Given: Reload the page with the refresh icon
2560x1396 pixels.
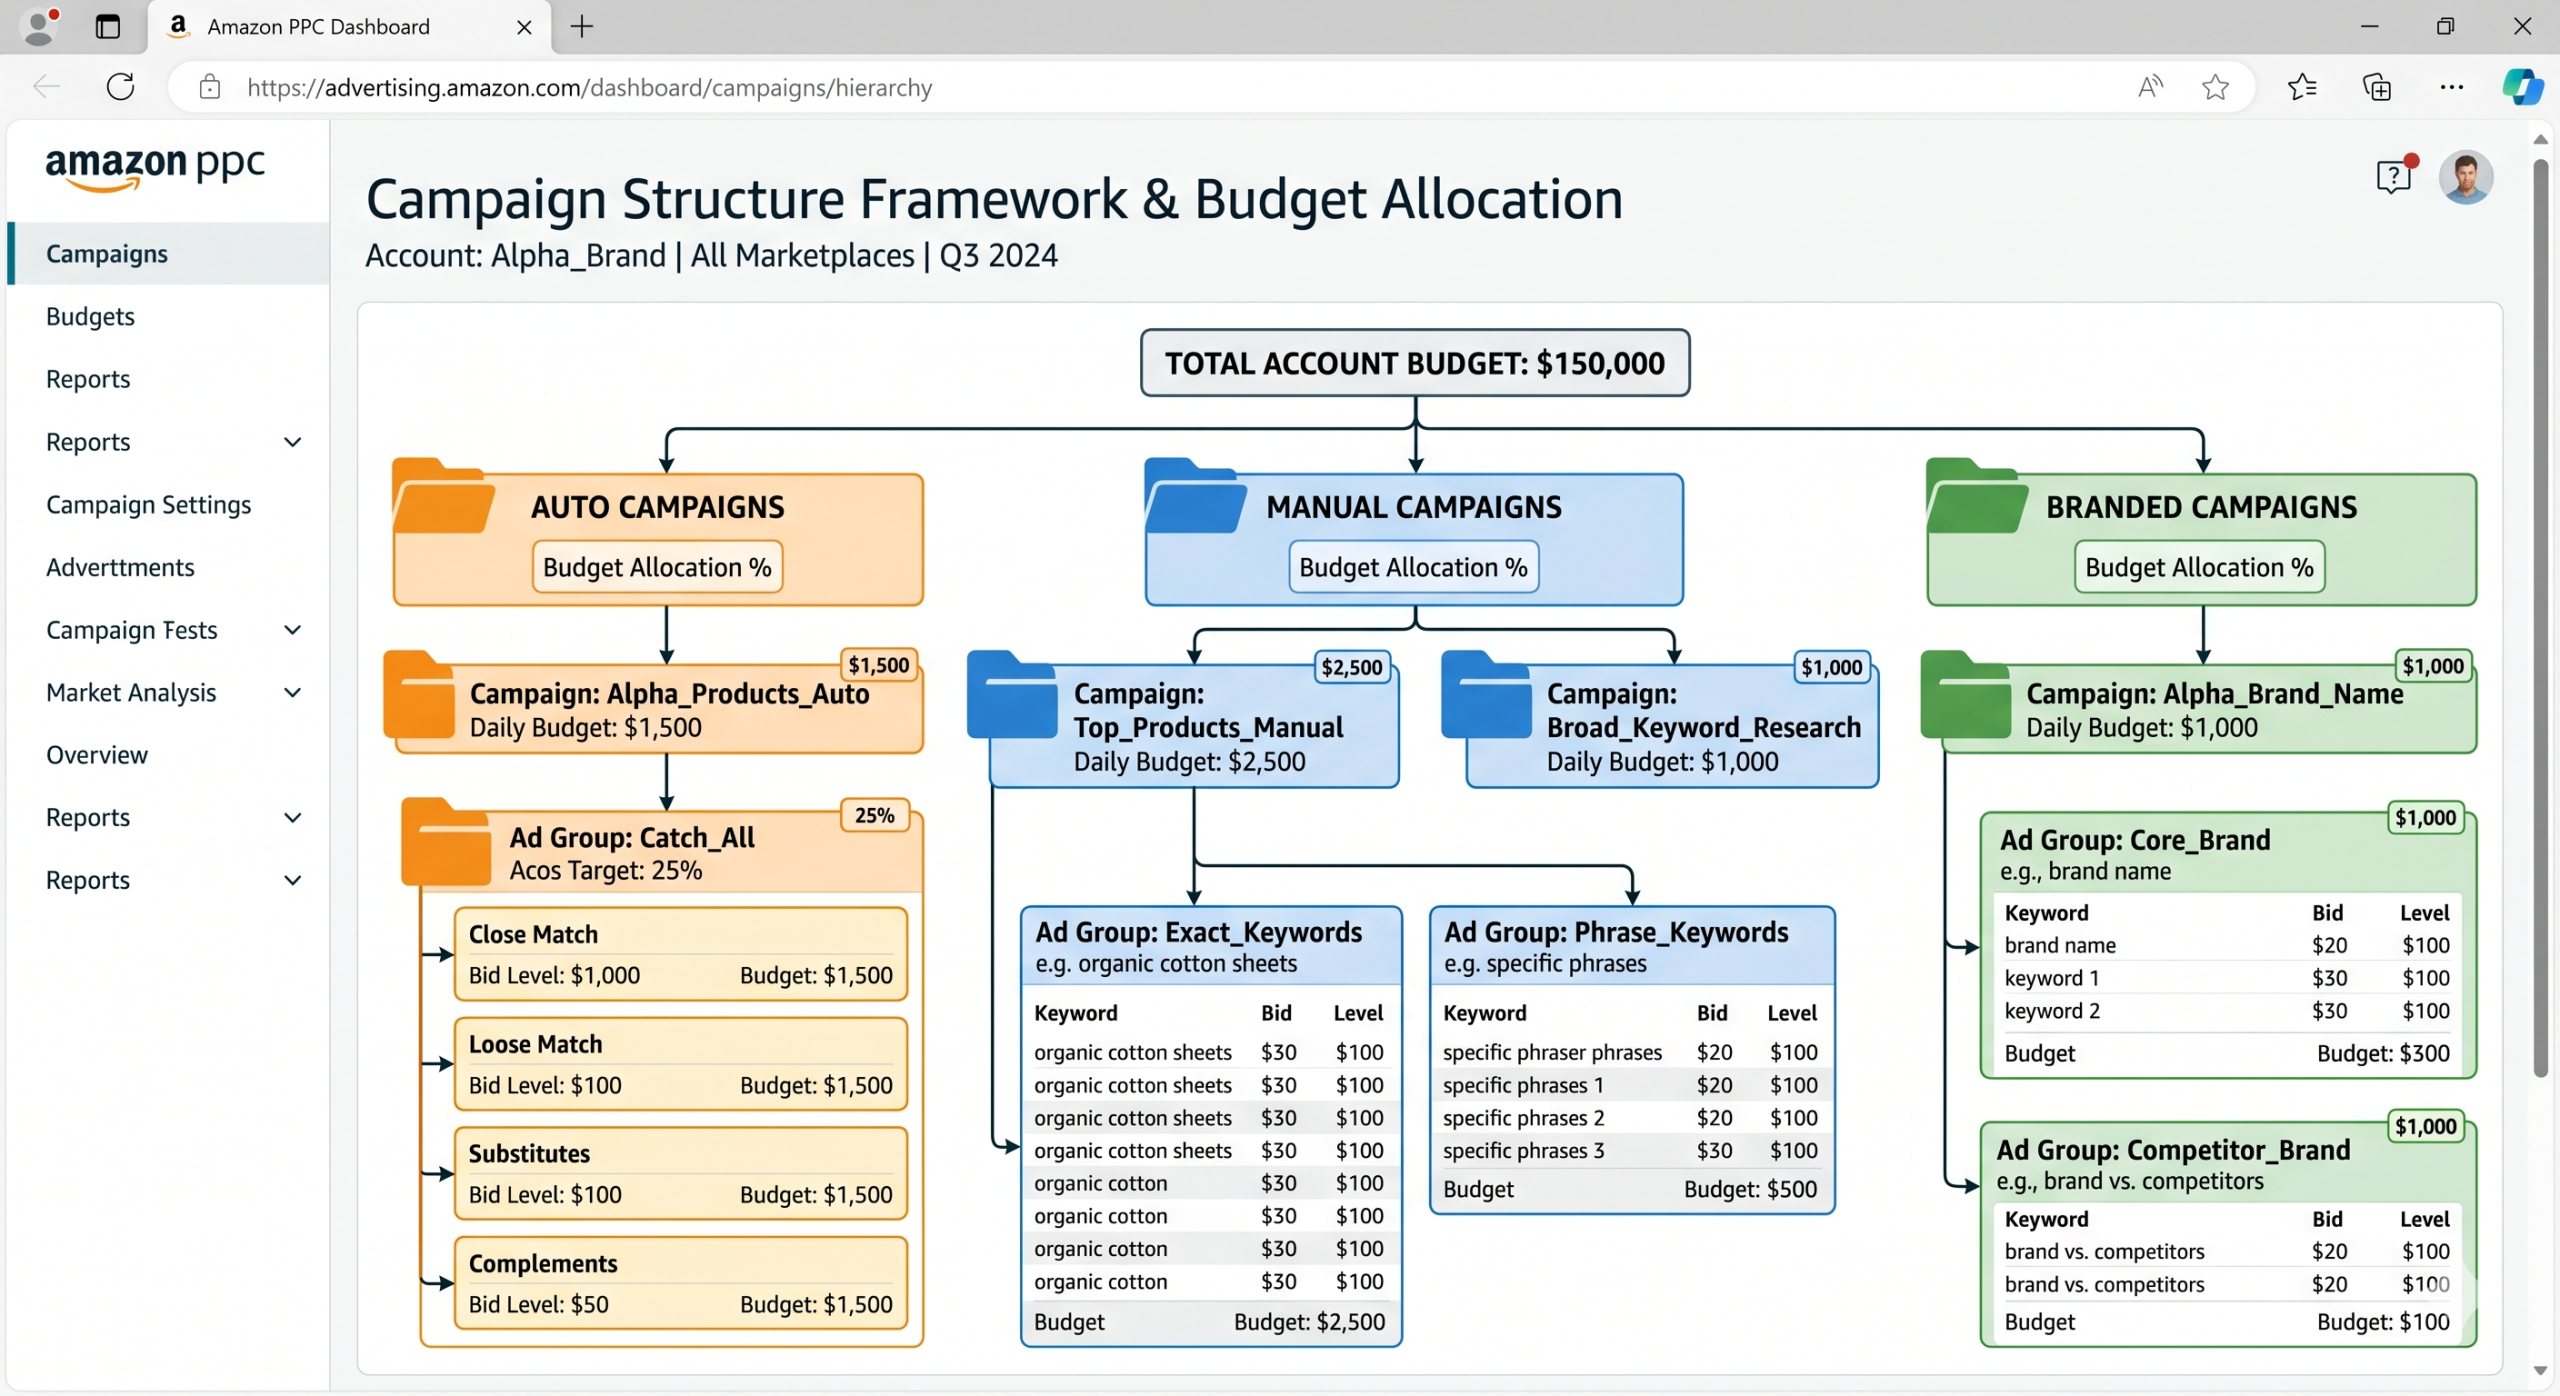Looking at the screenshot, I should (x=120, y=87).
